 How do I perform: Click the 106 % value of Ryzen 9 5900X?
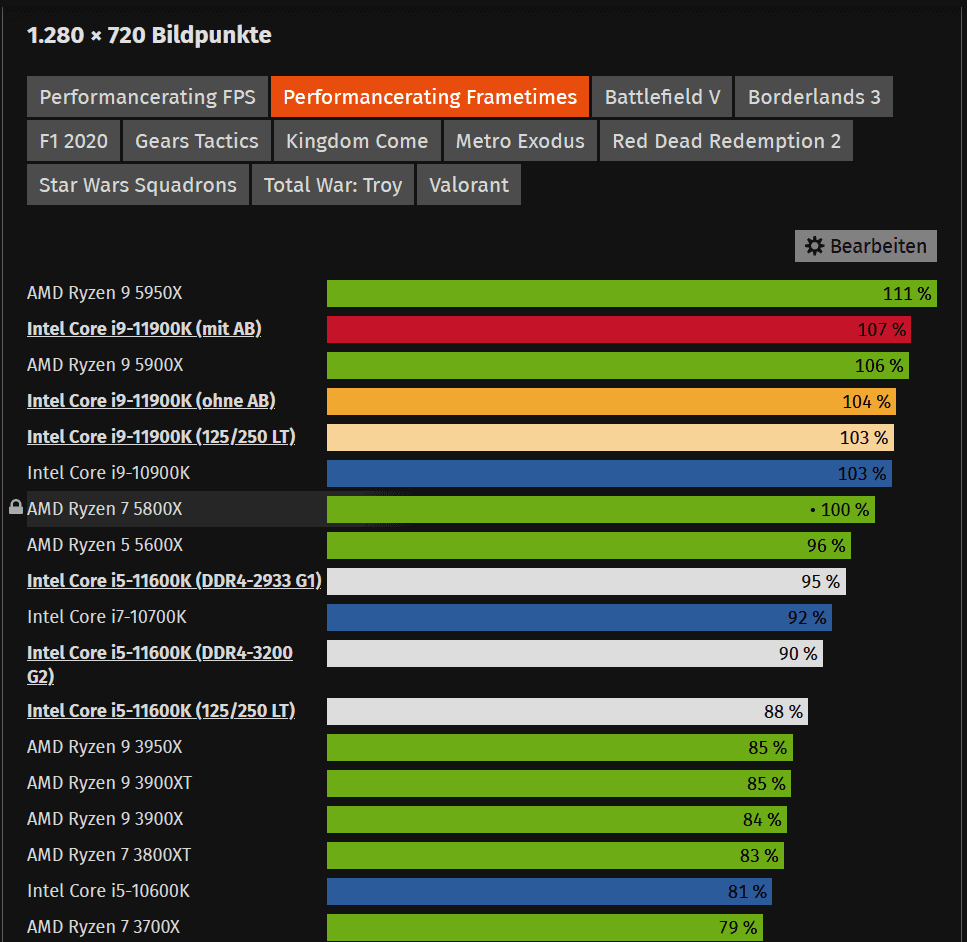point(879,366)
